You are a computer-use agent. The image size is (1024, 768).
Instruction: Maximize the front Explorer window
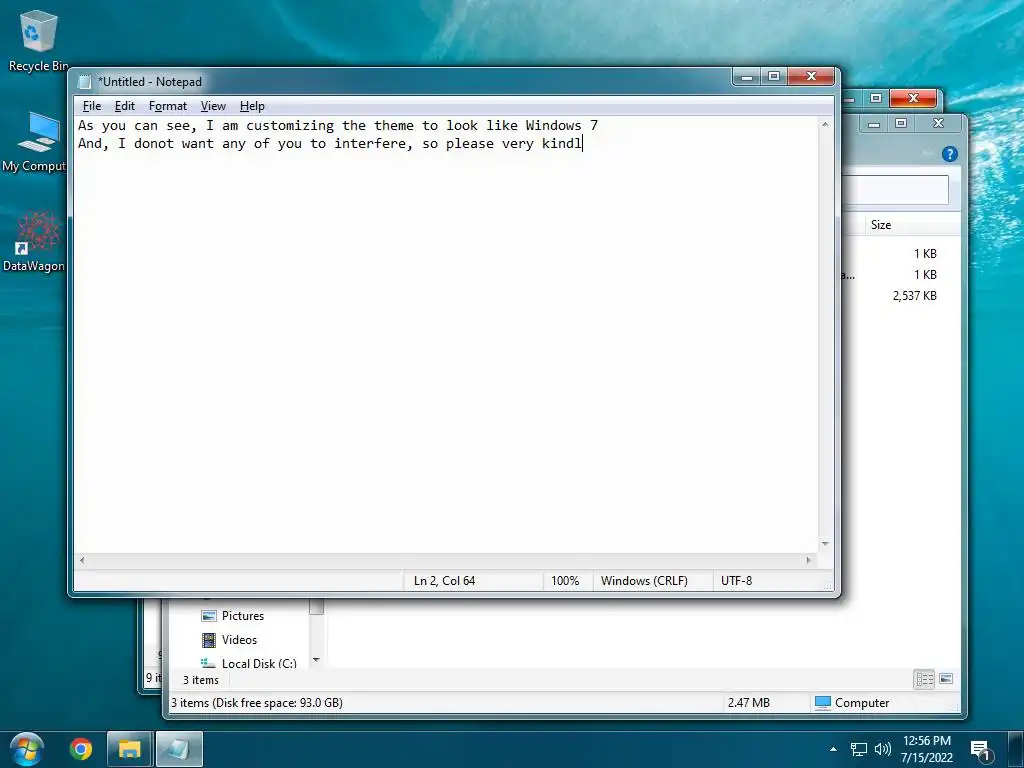901,123
